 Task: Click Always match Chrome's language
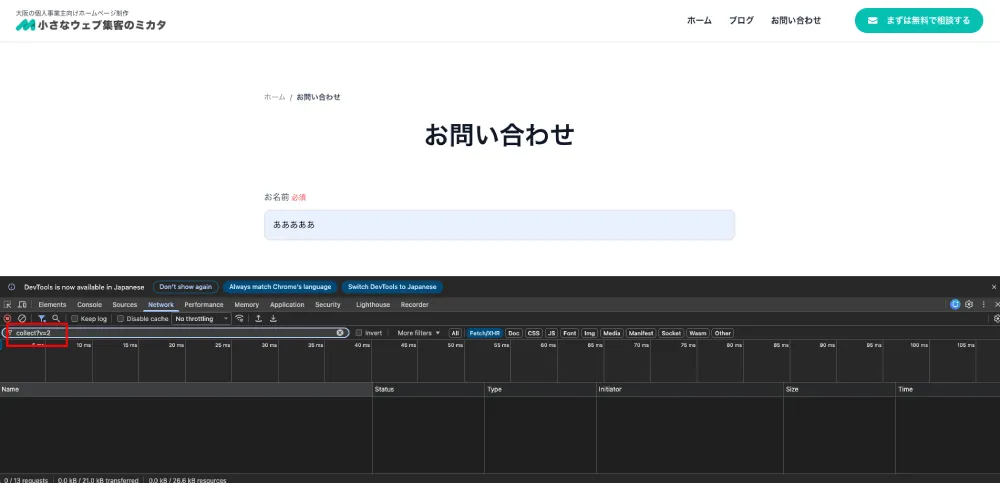[280, 287]
